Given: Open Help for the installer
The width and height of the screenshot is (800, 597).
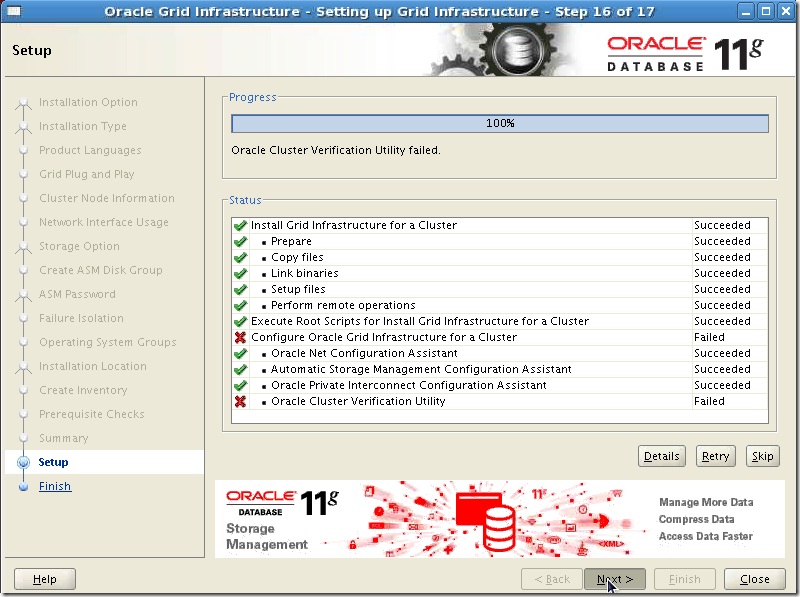Looking at the screenshot, I should click(x=45, y=579).
